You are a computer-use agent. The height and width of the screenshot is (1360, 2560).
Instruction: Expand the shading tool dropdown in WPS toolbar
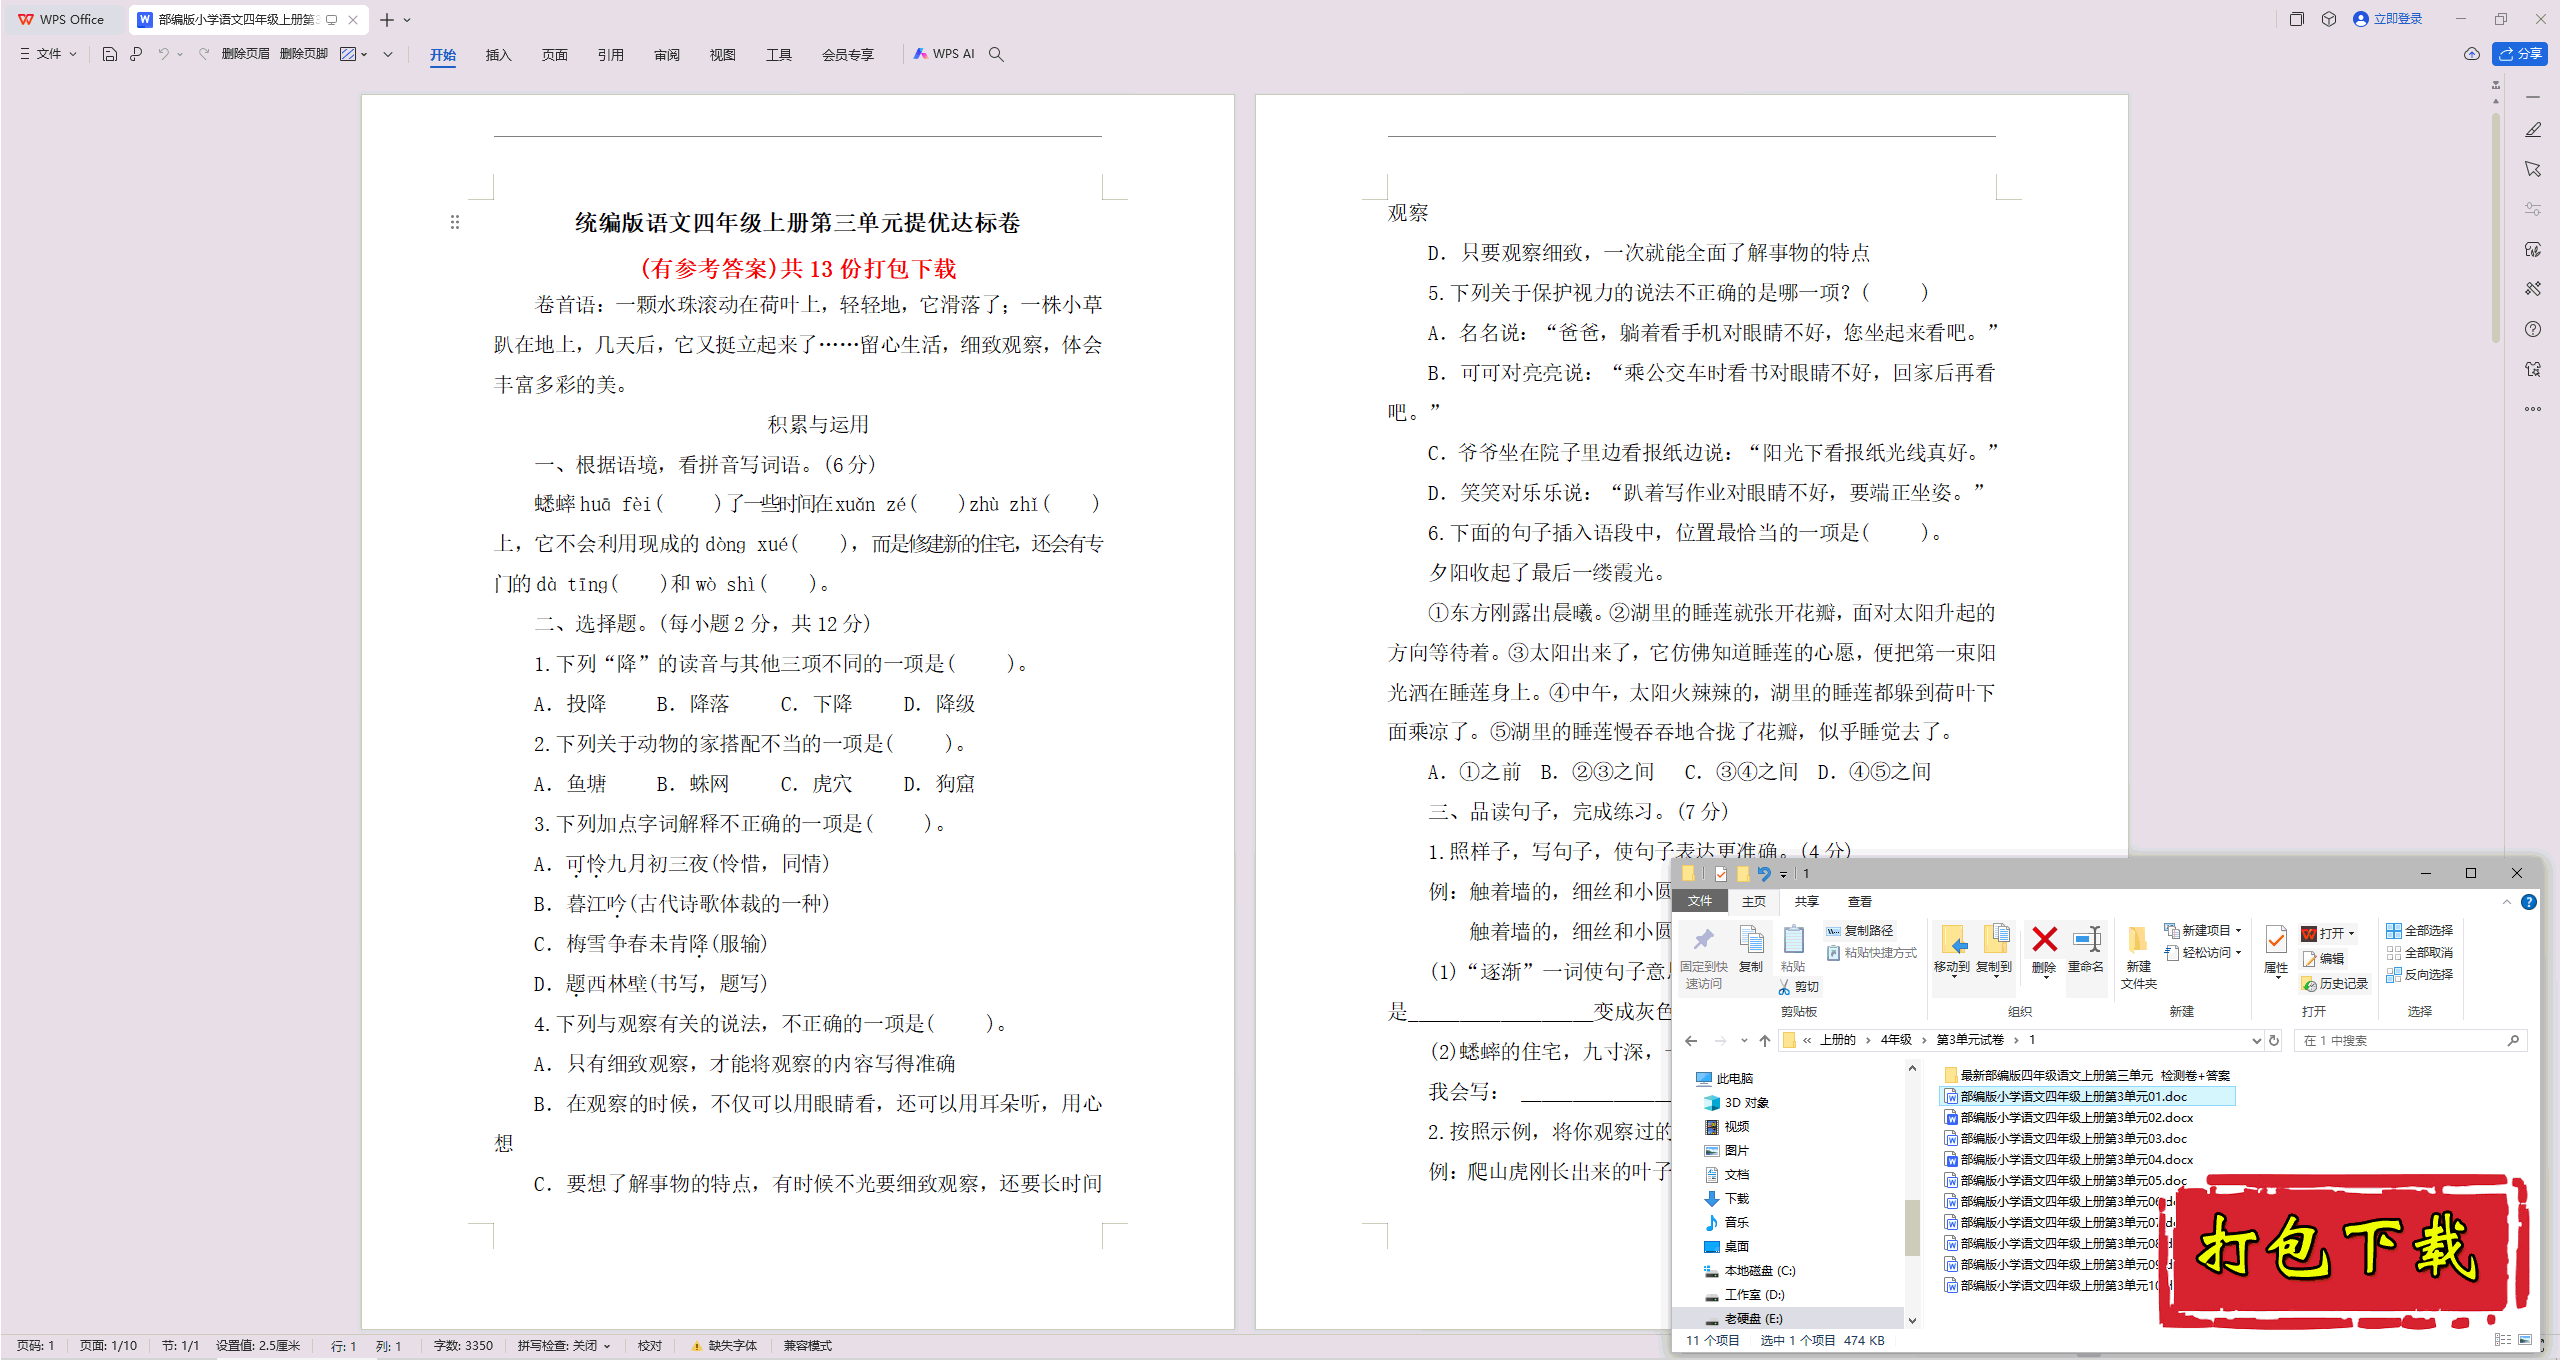point(365,54)
